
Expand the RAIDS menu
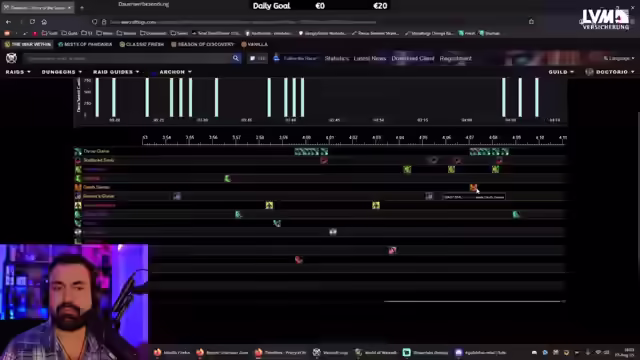(x=18, y=72)
